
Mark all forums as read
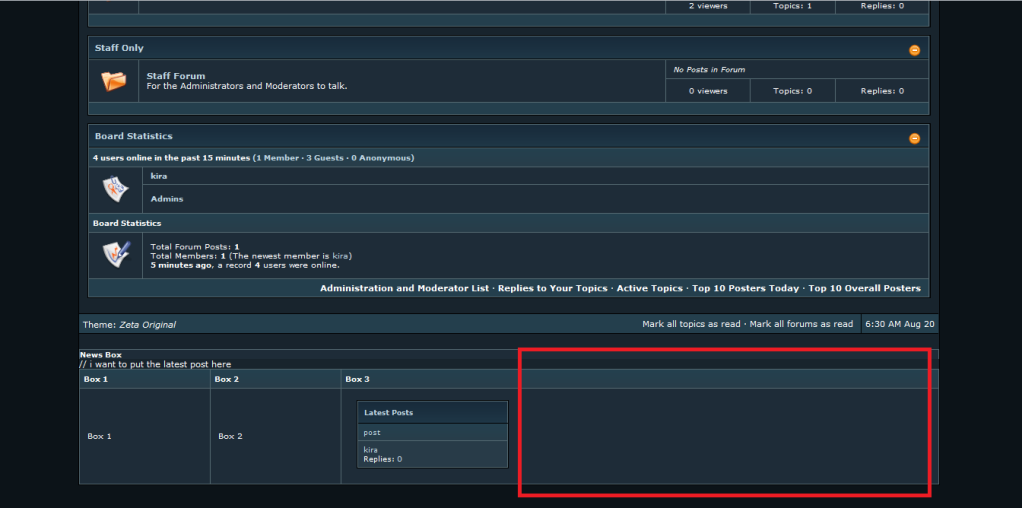click(x=801, y=324)
